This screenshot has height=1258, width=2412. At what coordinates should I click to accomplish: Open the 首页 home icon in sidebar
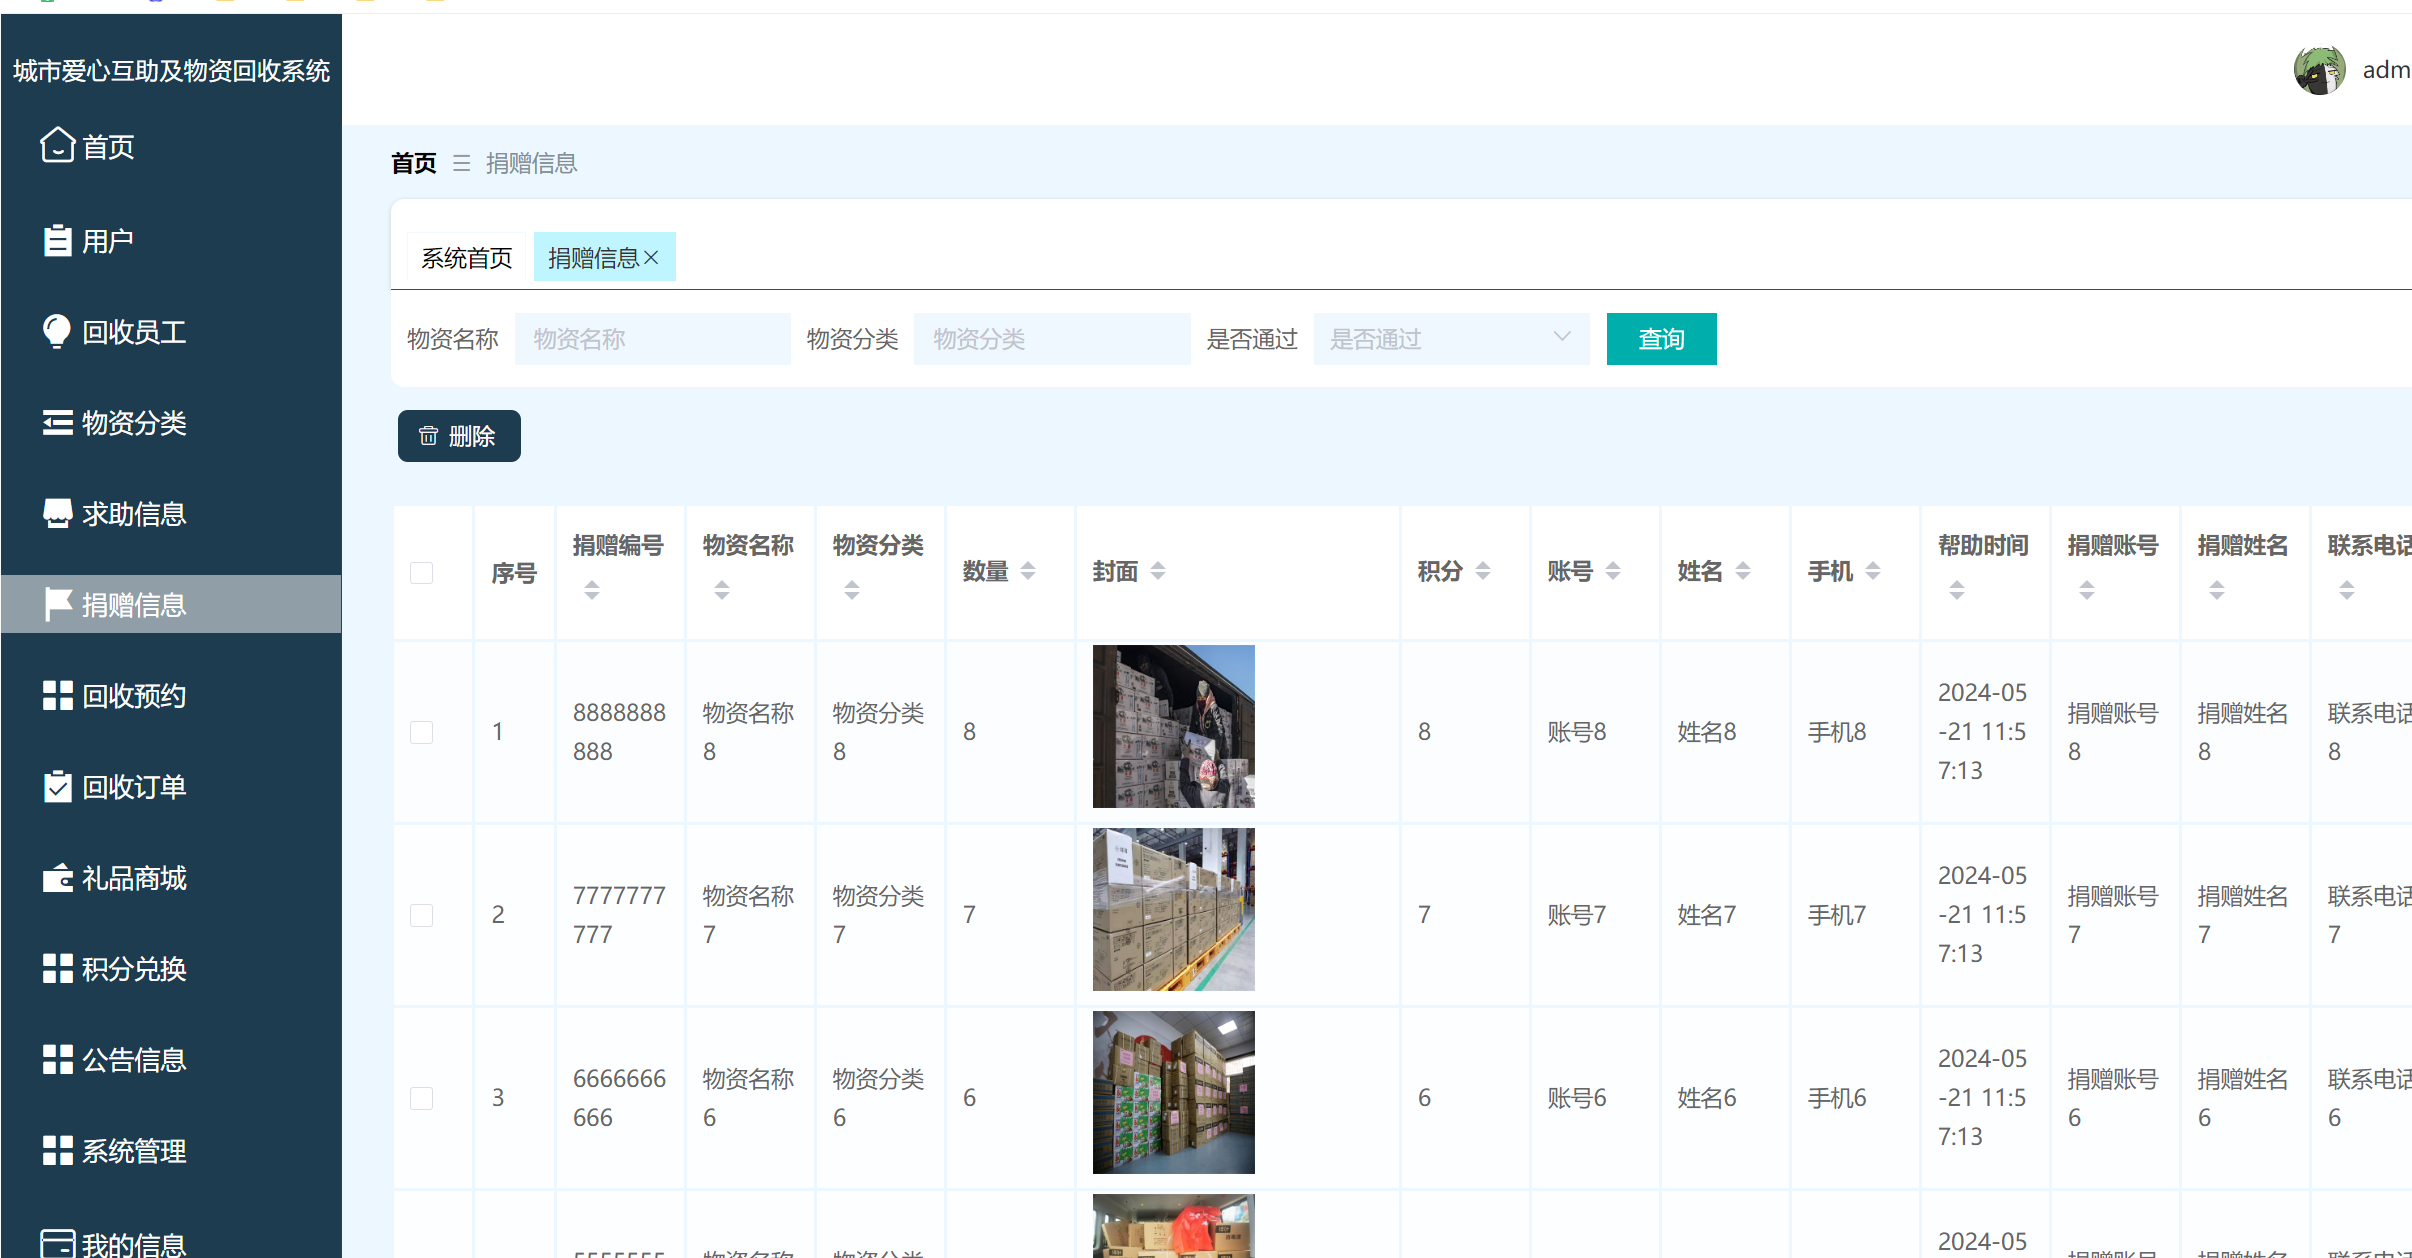[x=57, y=146]
